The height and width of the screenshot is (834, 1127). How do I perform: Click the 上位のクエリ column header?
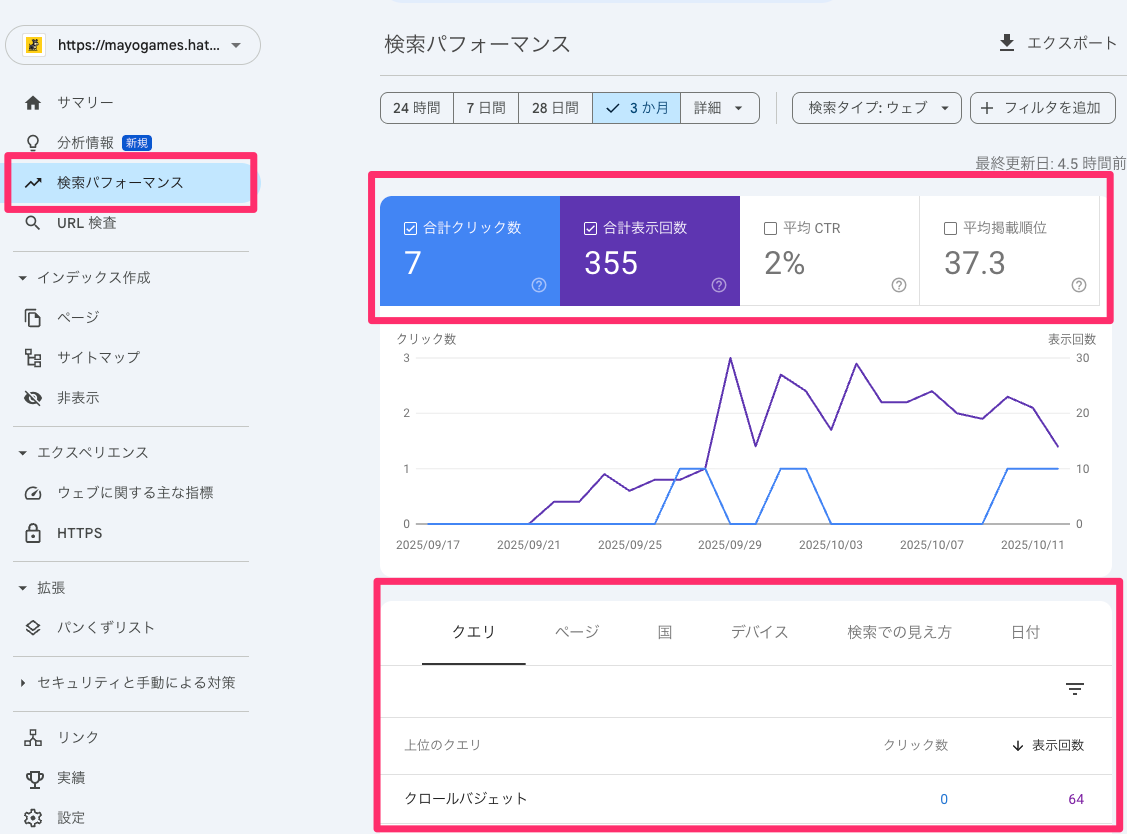point(442,746)
